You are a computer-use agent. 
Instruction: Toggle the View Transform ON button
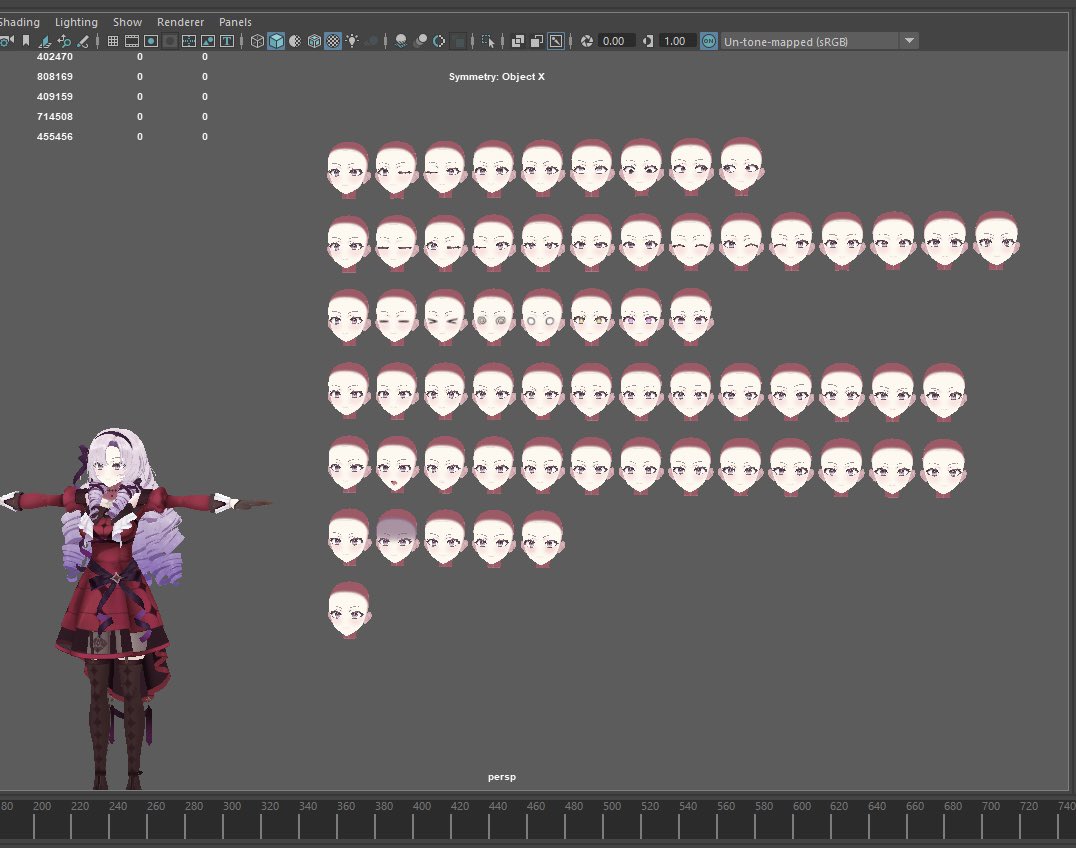[709, 41]
